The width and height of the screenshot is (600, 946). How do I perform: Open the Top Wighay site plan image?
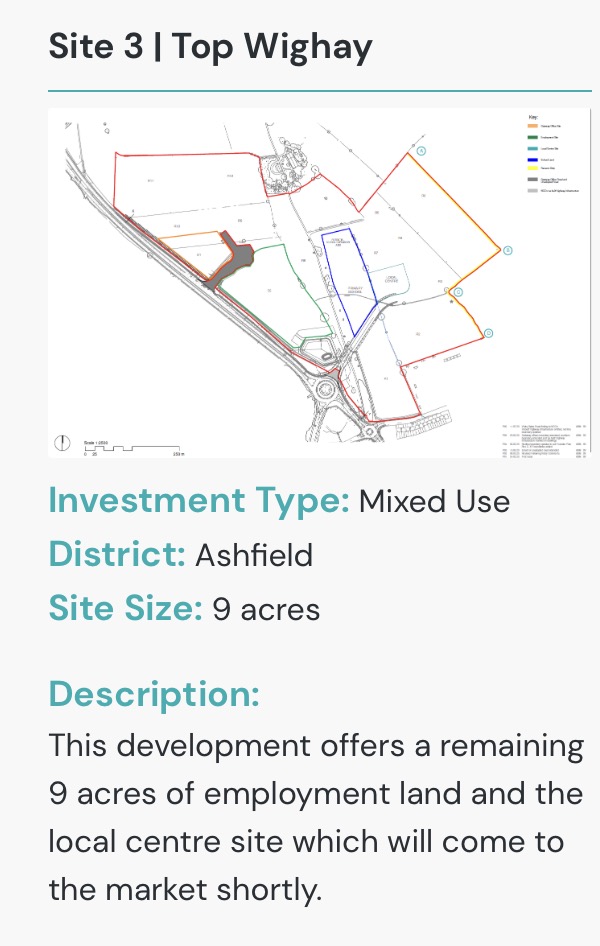point(320,282)
